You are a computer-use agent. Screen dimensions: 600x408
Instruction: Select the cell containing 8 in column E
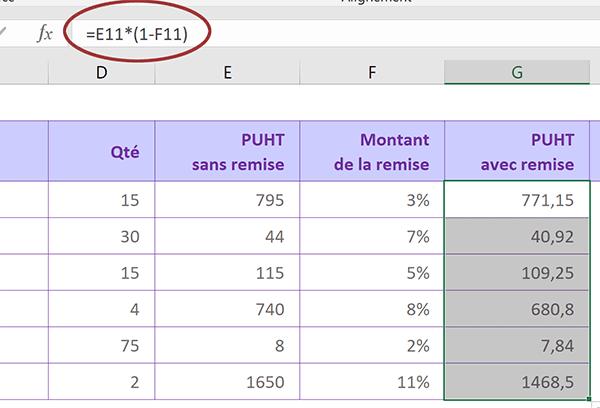[x=227, y=345]
